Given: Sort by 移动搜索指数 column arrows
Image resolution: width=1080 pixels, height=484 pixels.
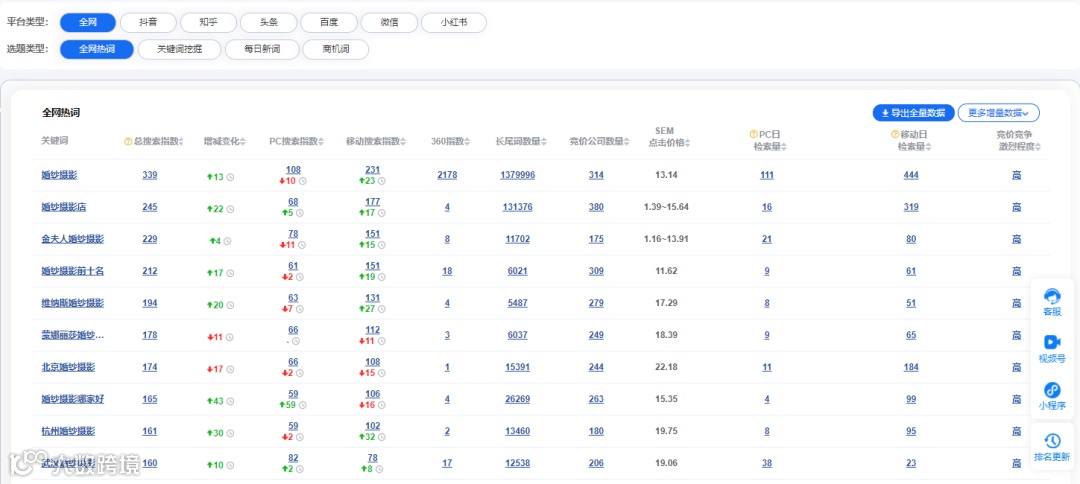Looking at the screenshot, I should [x=403, y=142].
